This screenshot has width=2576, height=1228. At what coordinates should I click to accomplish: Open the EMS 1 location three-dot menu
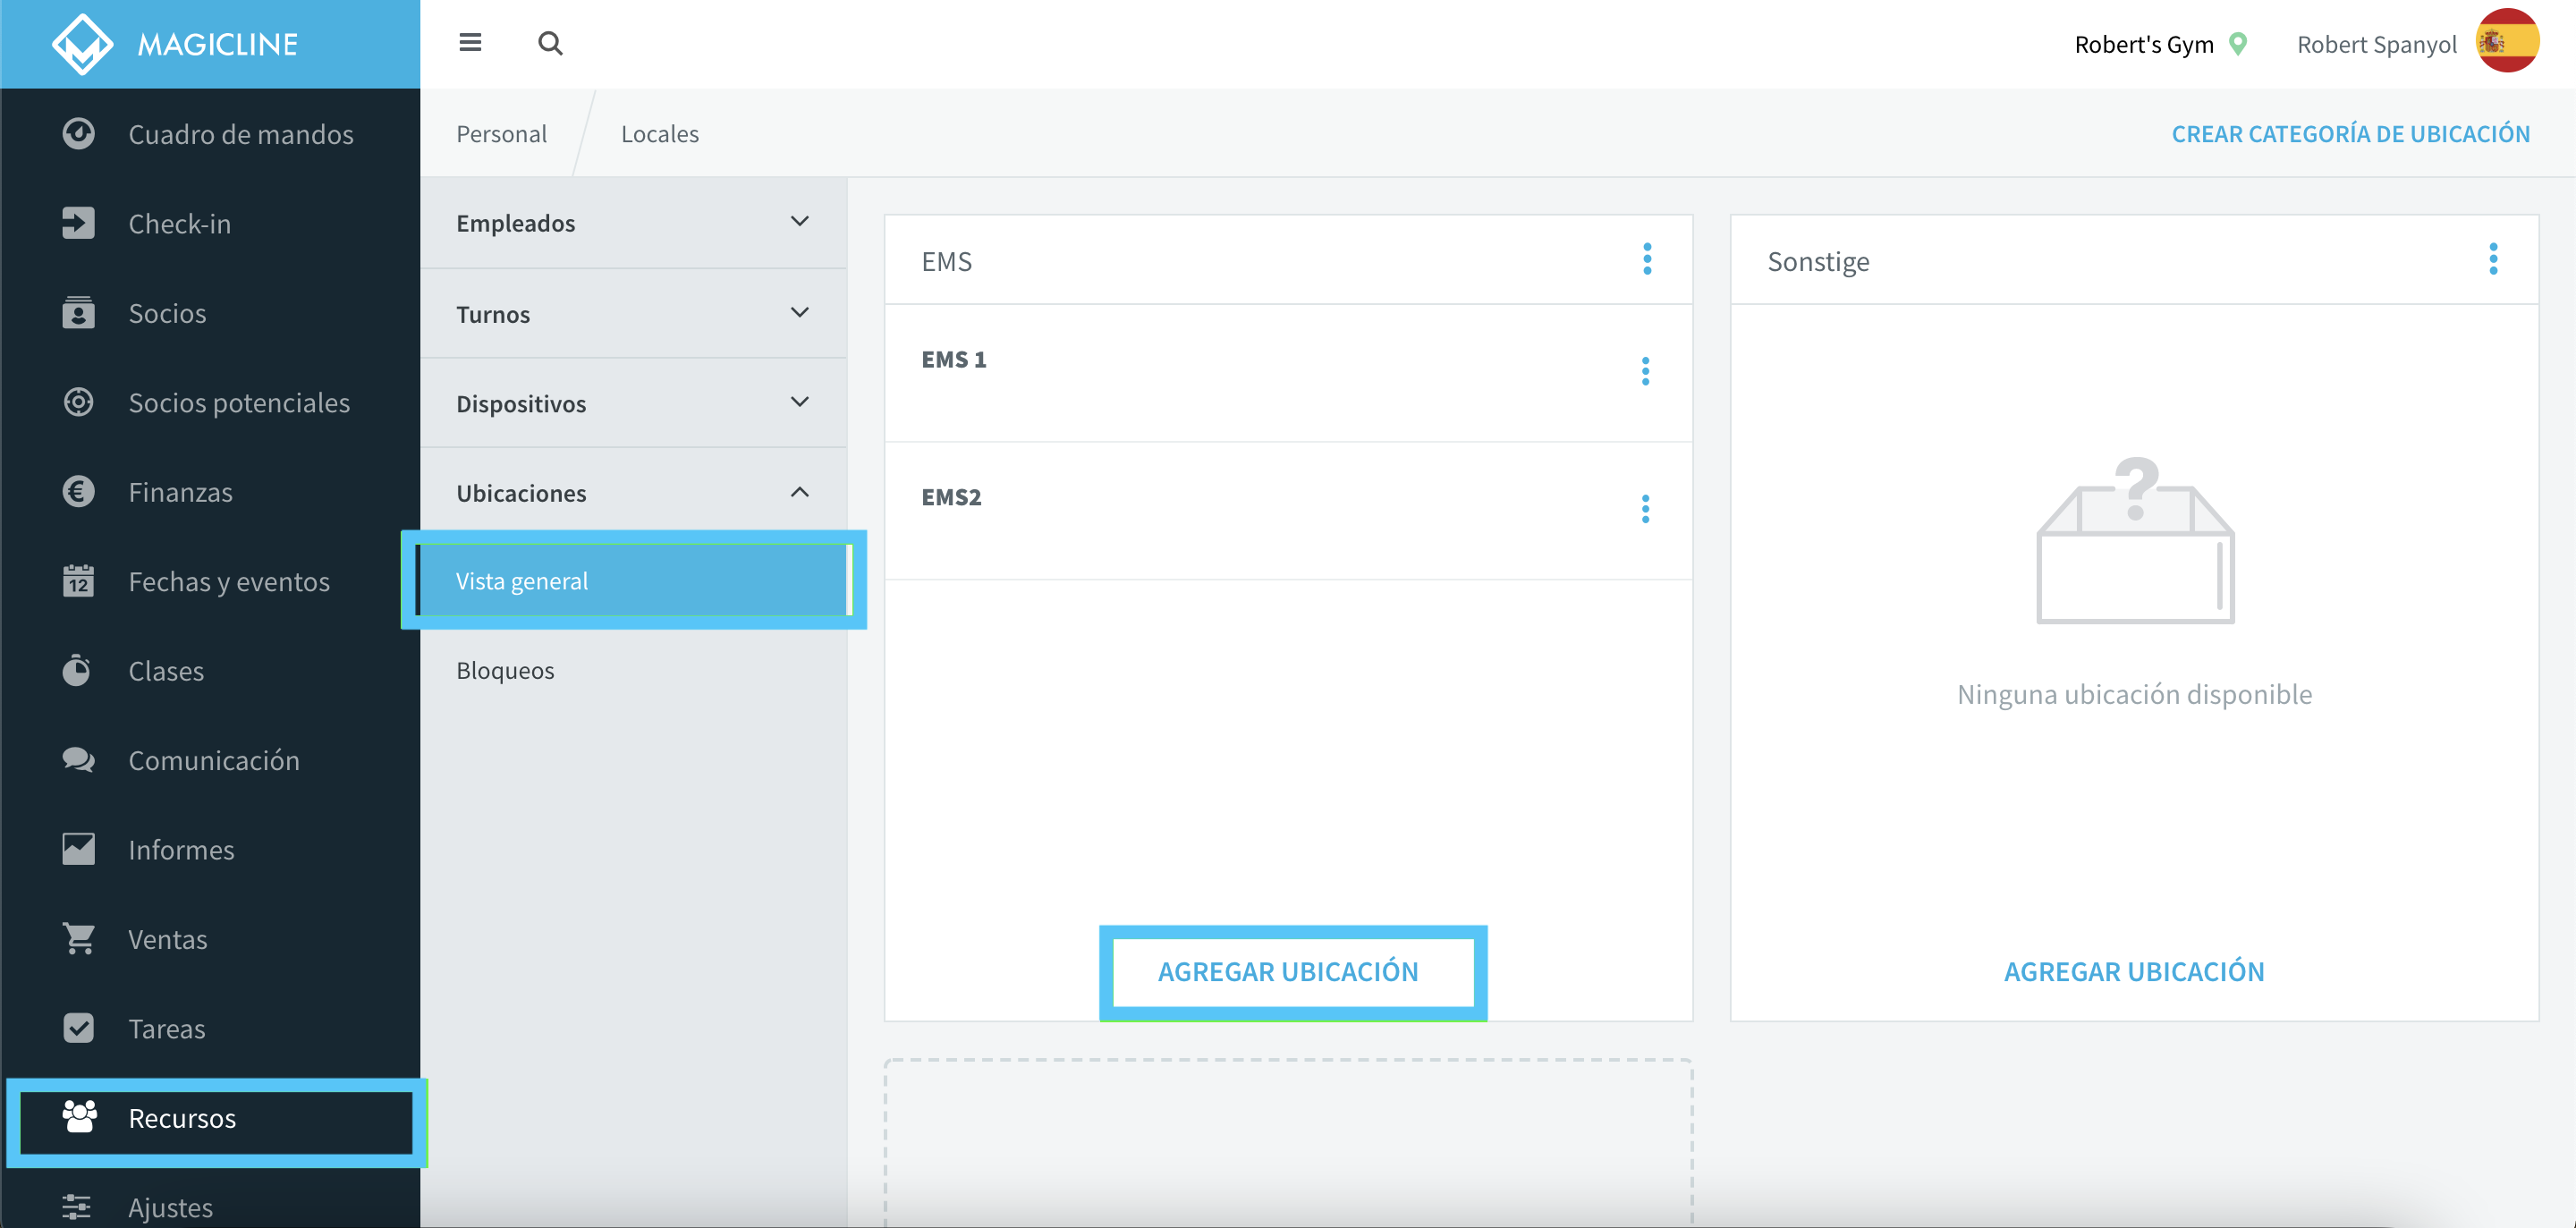1645,372
